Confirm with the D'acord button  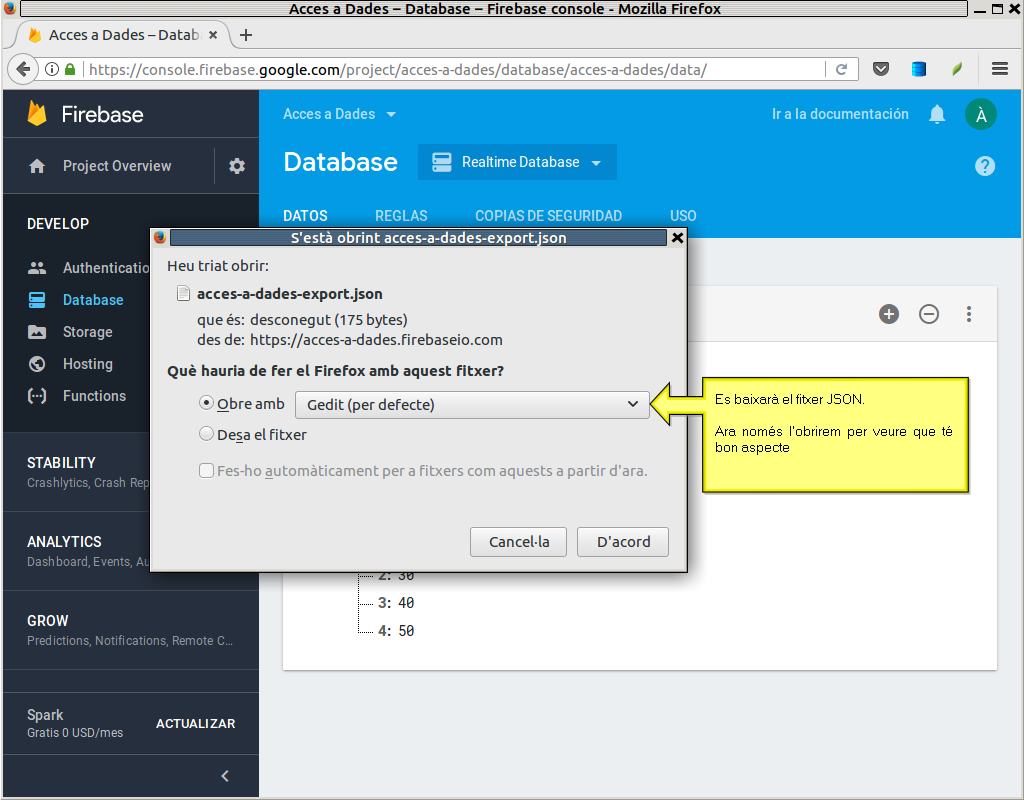[x=623, y=542]
